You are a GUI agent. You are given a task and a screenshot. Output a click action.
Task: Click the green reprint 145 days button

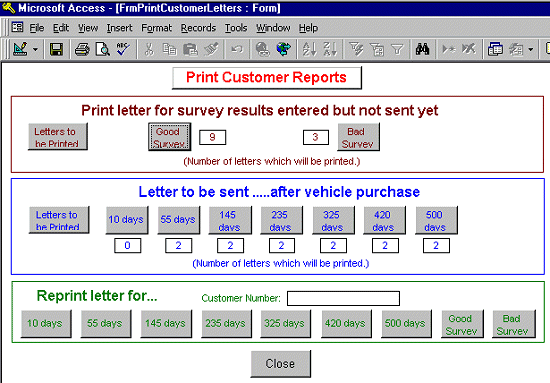pos(166,323)
